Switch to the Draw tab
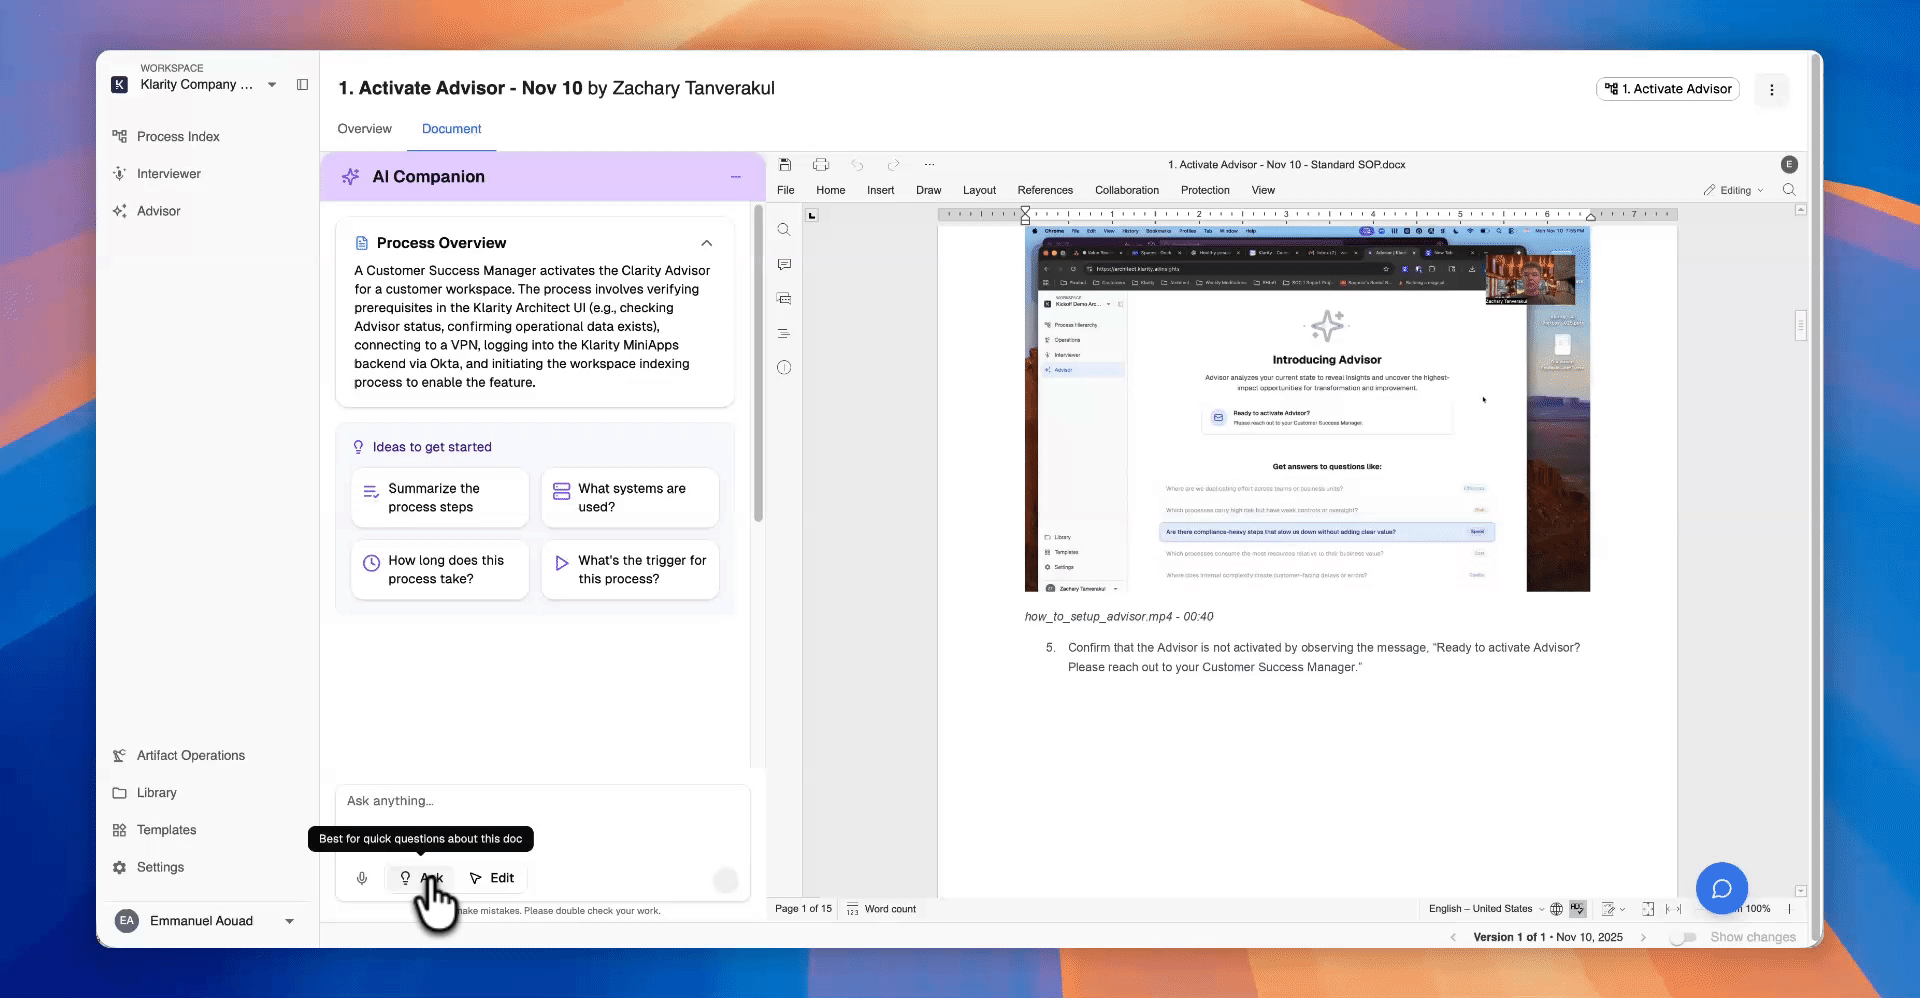Screen dimensions: 1920x998 (928, 190)
